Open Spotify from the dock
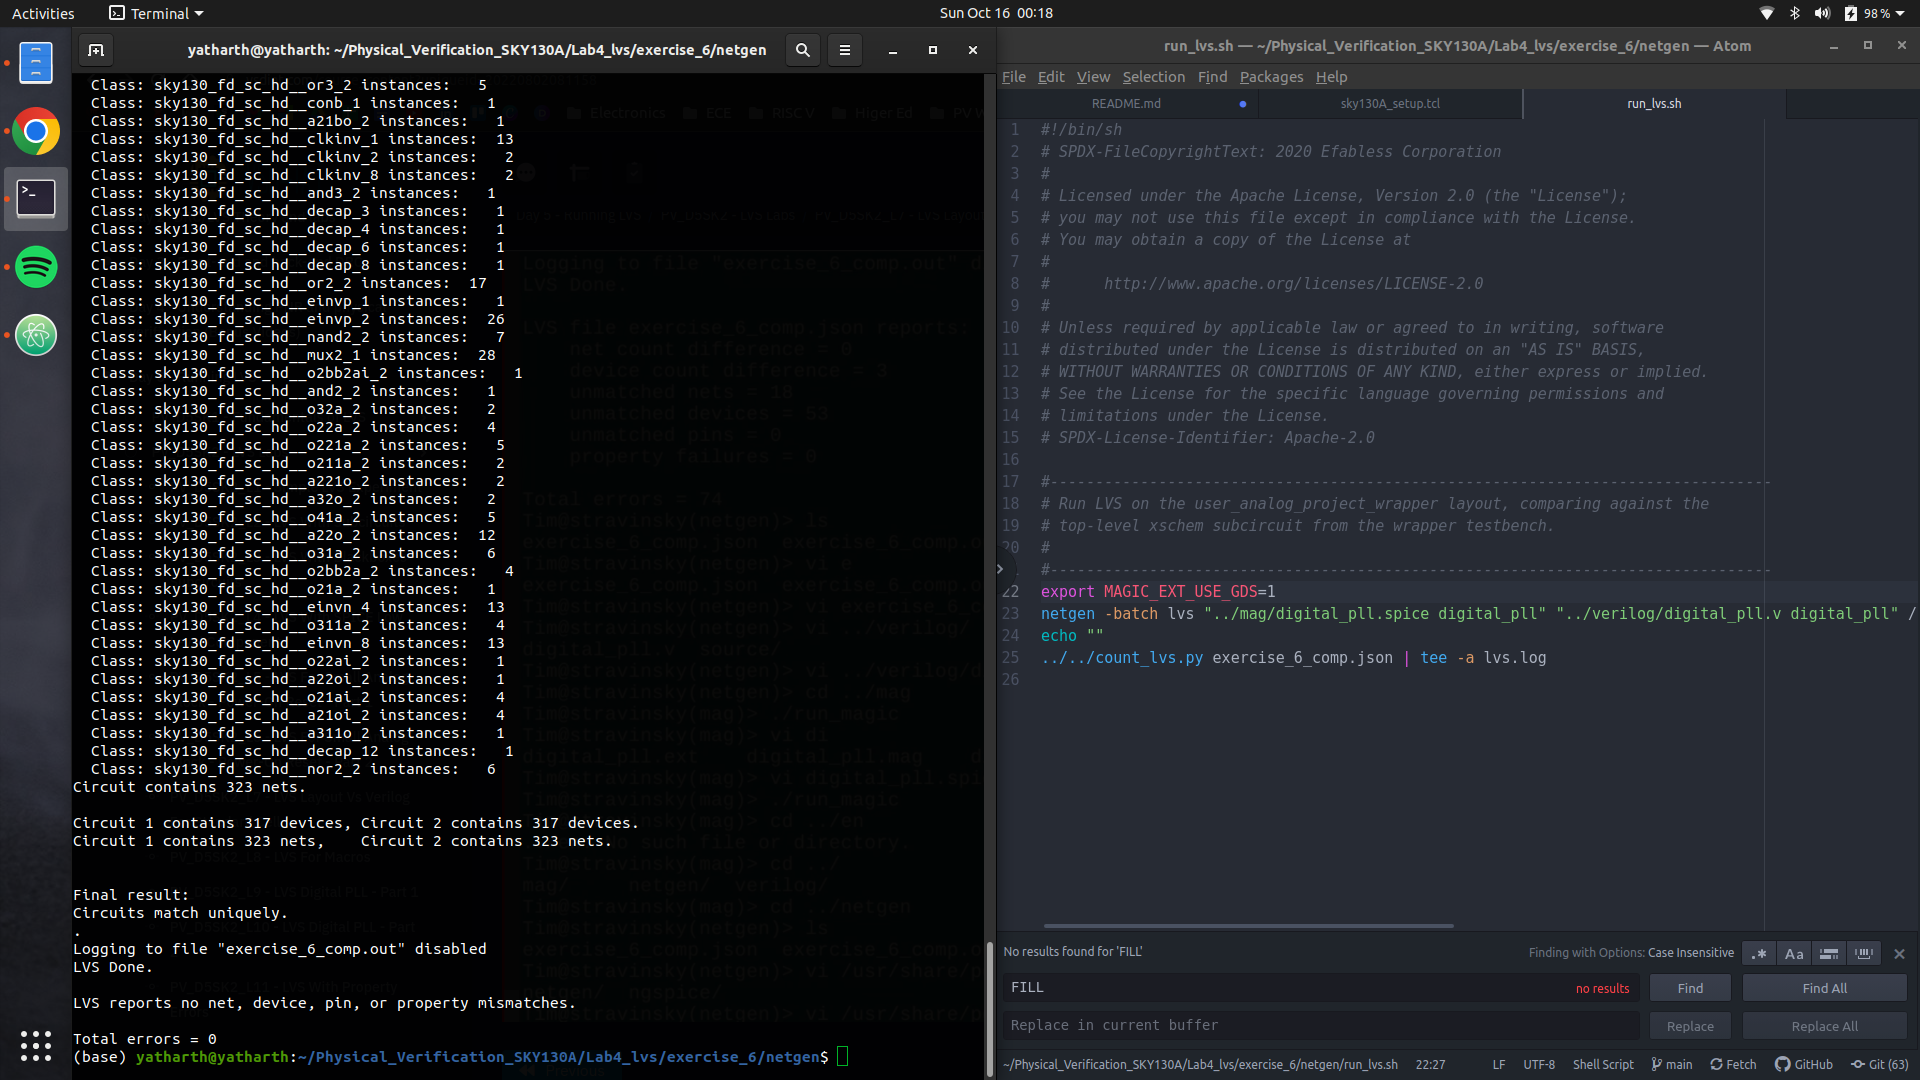The width and height of the screenshot is (1920, 1080). pos(36,267)
